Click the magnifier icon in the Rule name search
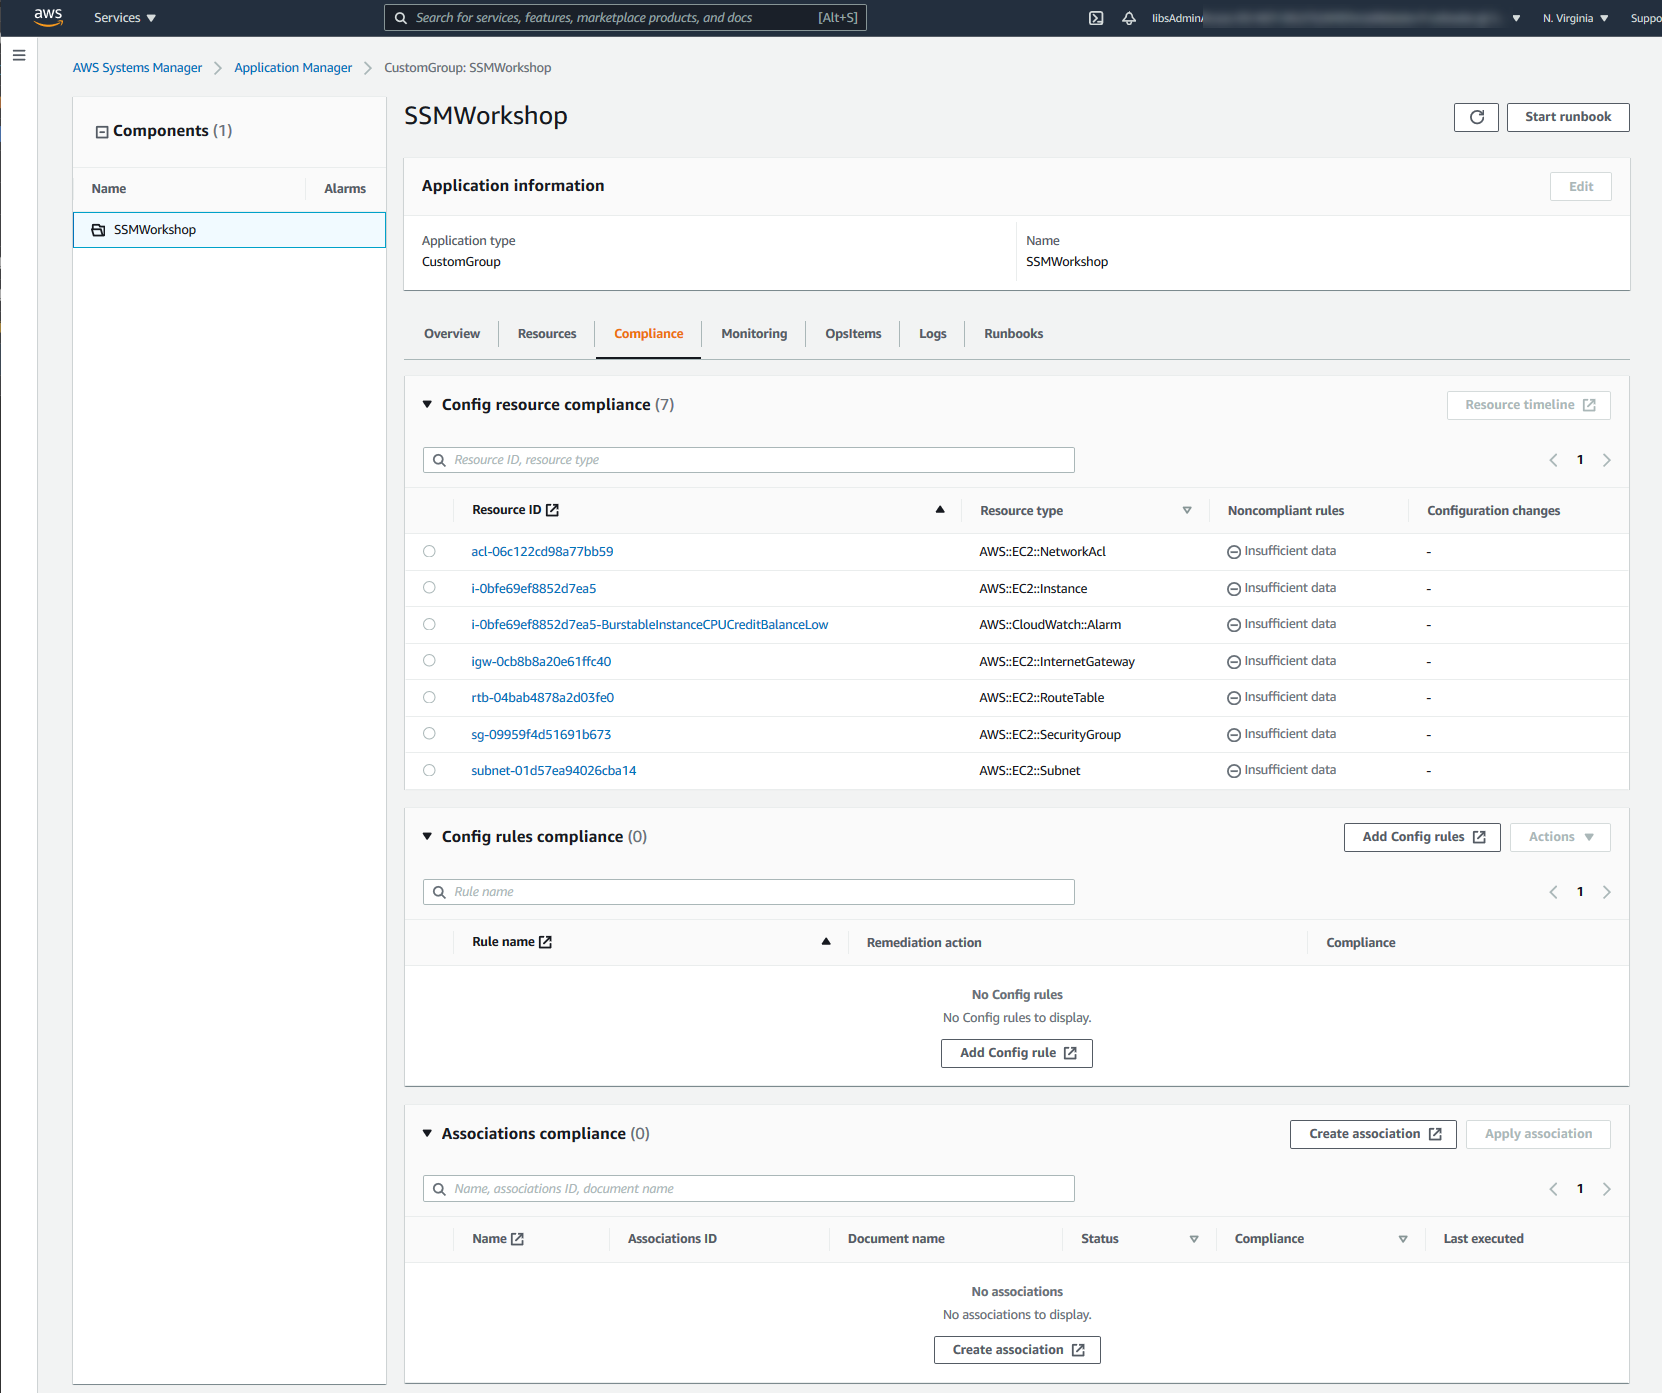 coord(439,892)
